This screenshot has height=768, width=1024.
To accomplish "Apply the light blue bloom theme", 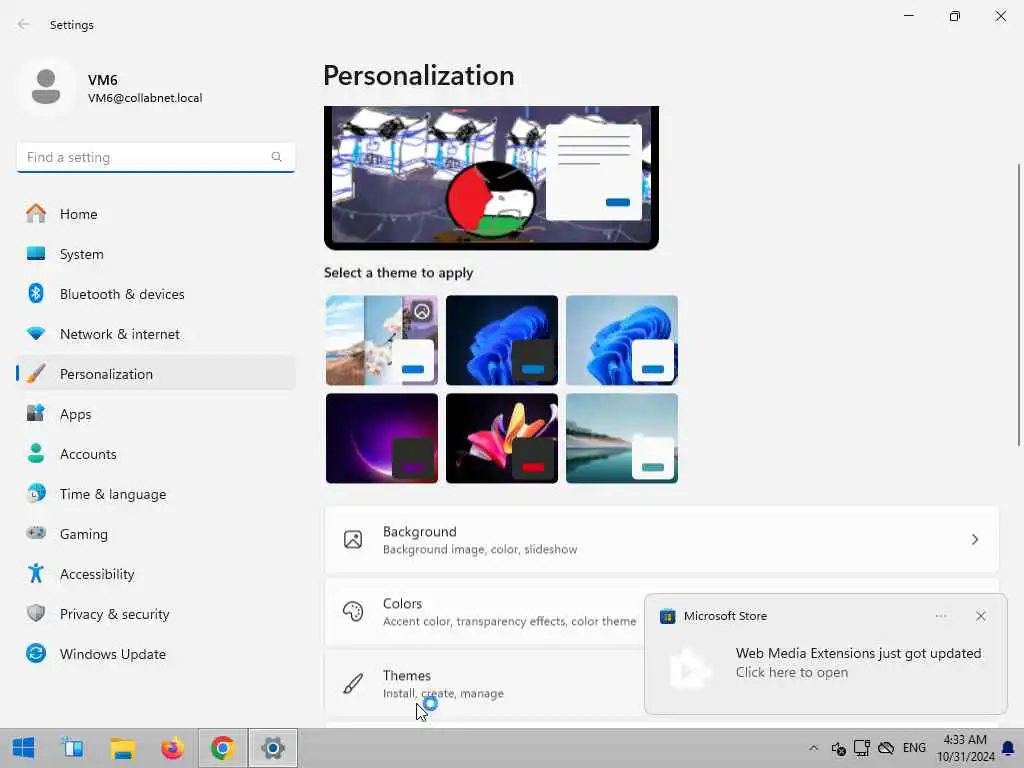I will click(x=622, y=340).
